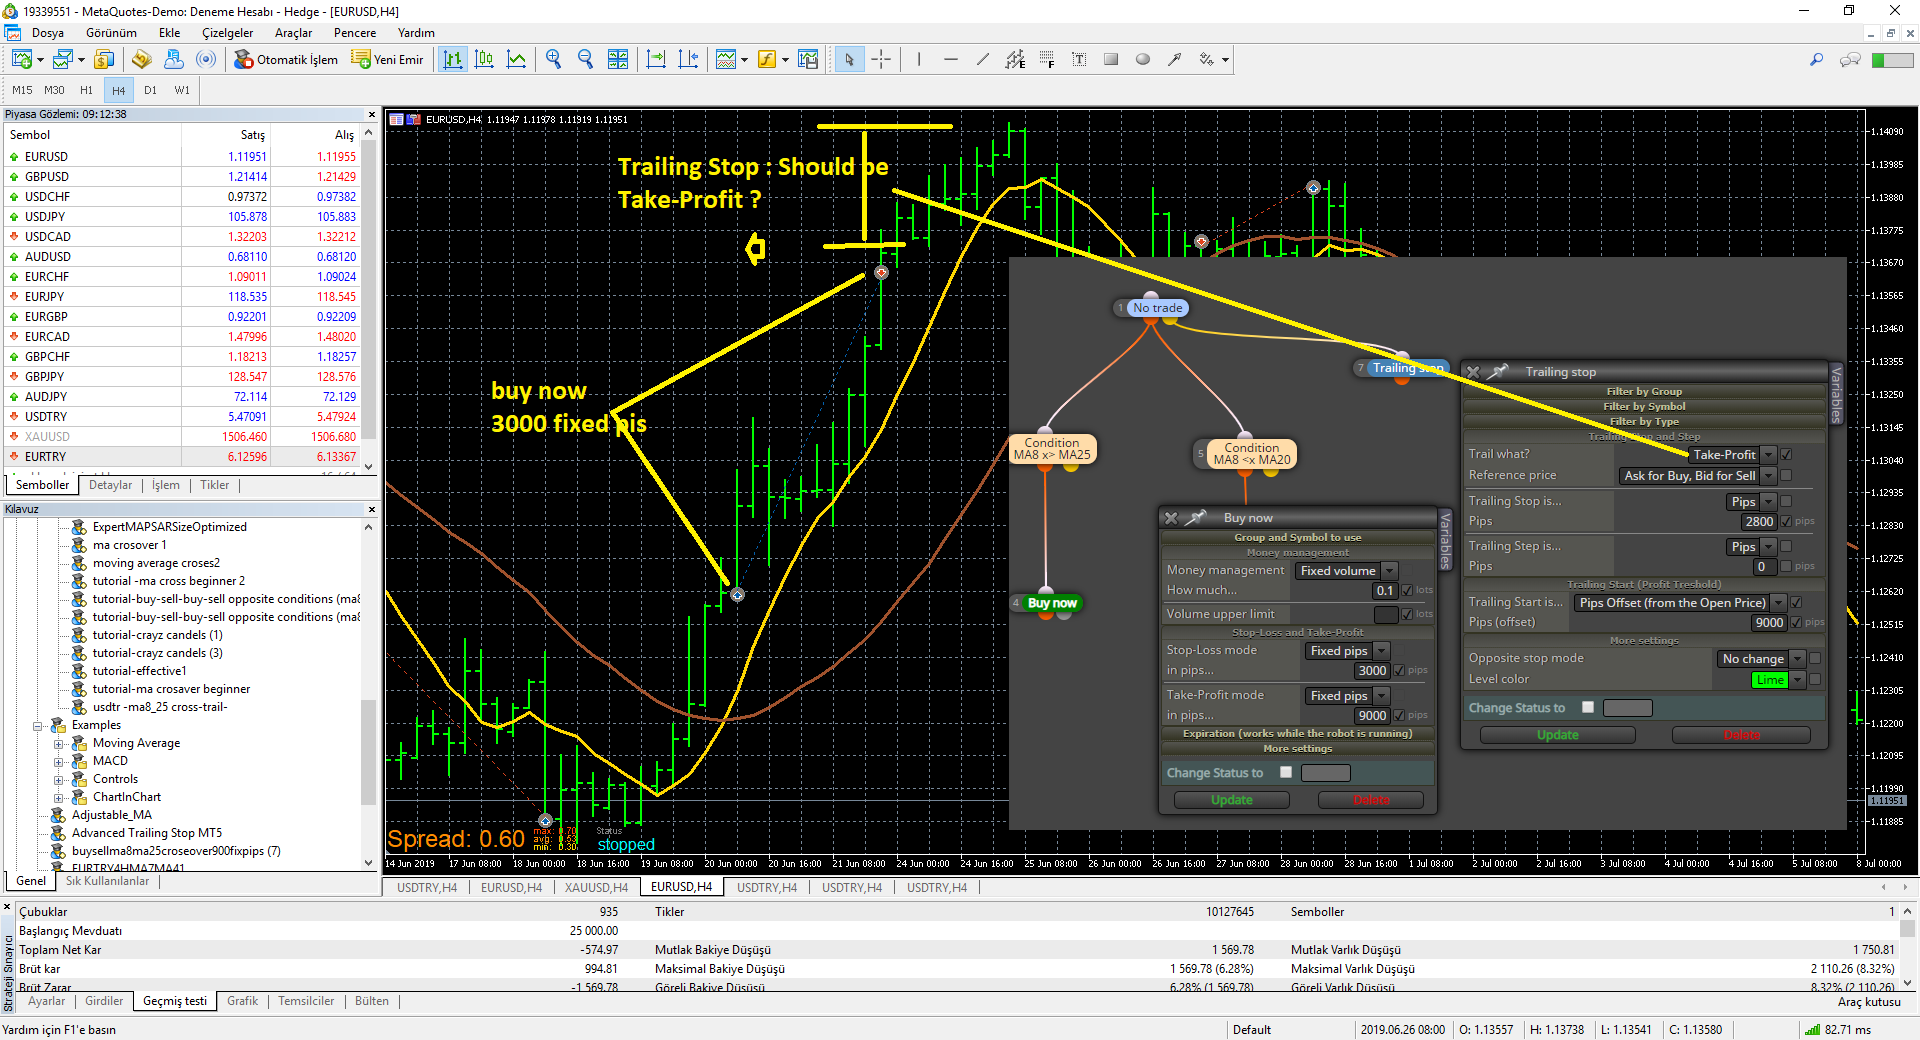This screenshot has width=1920, height=1040.
Task: Click the zoom in magnifier icon
Action: 553,60
